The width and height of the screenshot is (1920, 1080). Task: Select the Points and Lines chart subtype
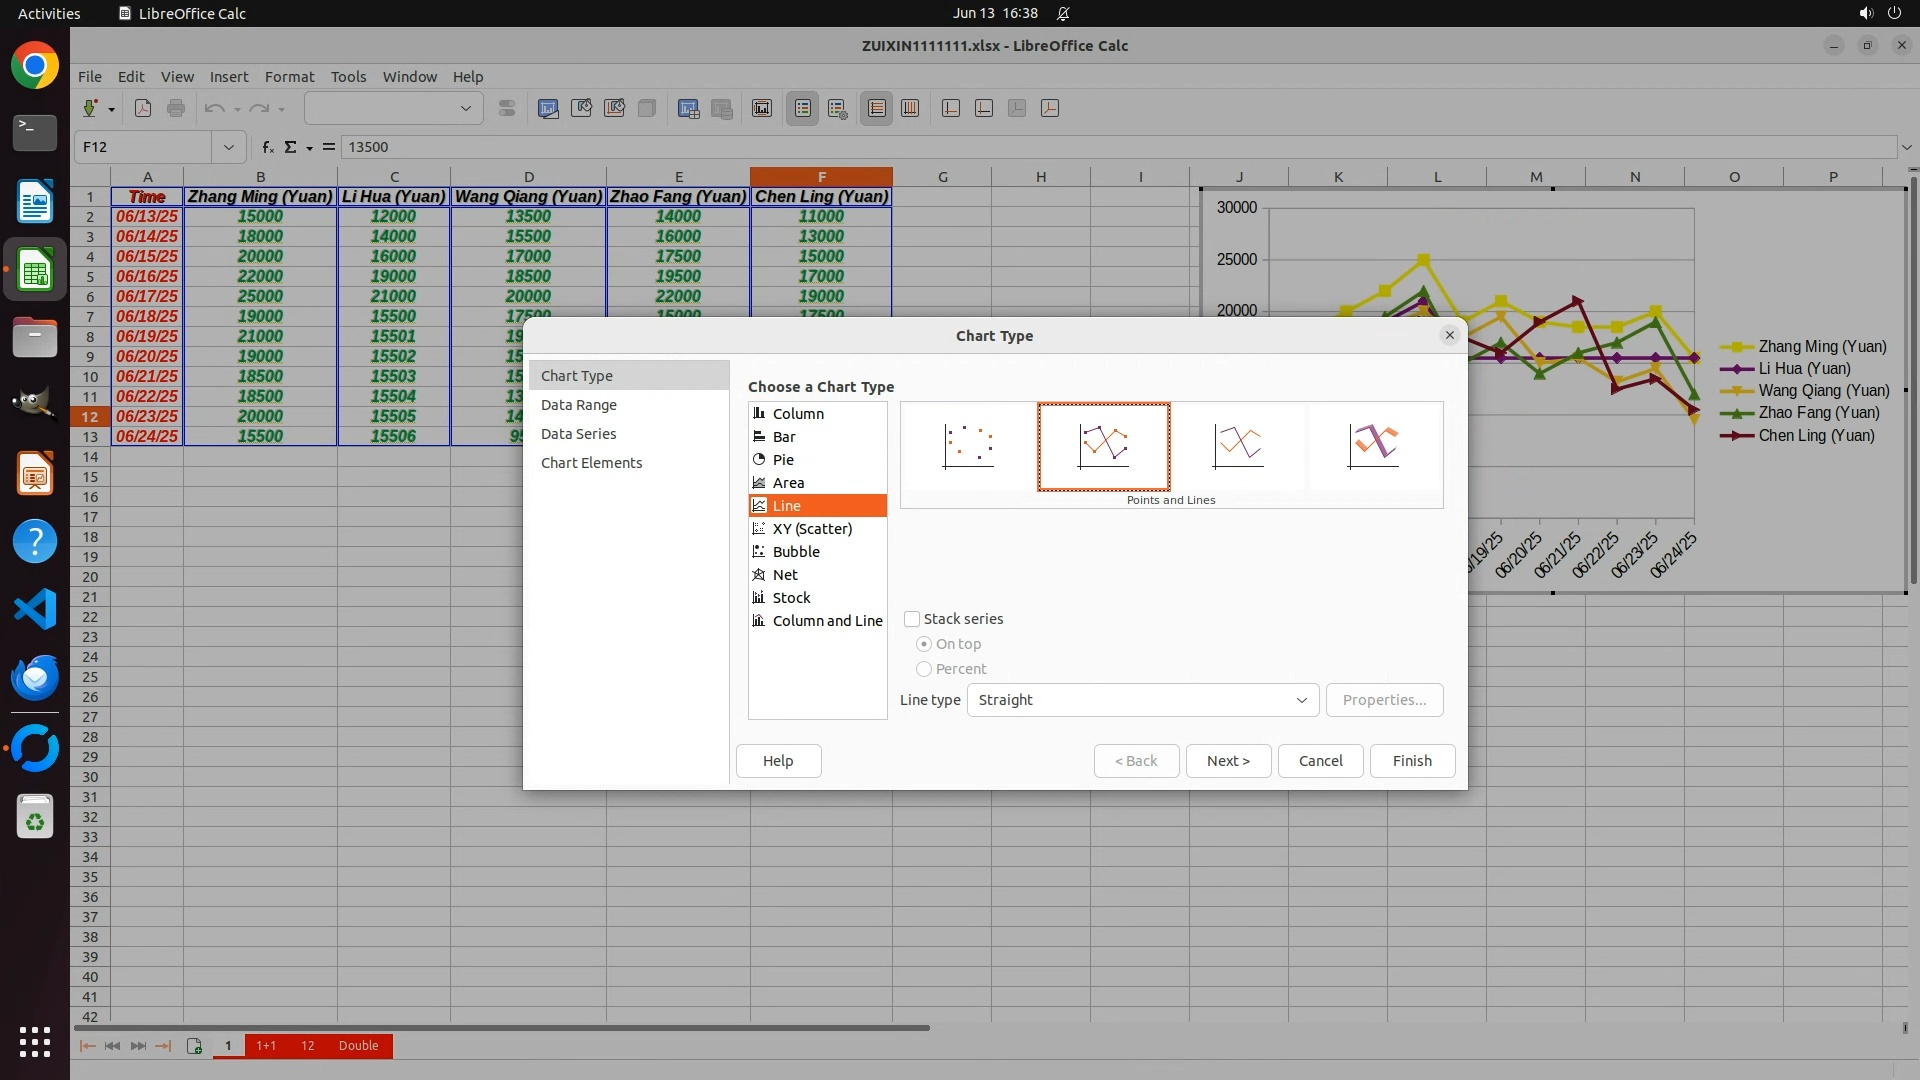[x=1103, y=446]
